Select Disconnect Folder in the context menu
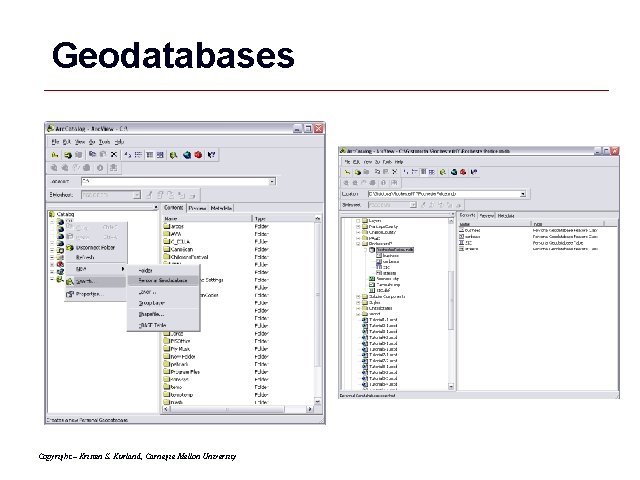Screen dimensions: 640x480 click(96, 248)
